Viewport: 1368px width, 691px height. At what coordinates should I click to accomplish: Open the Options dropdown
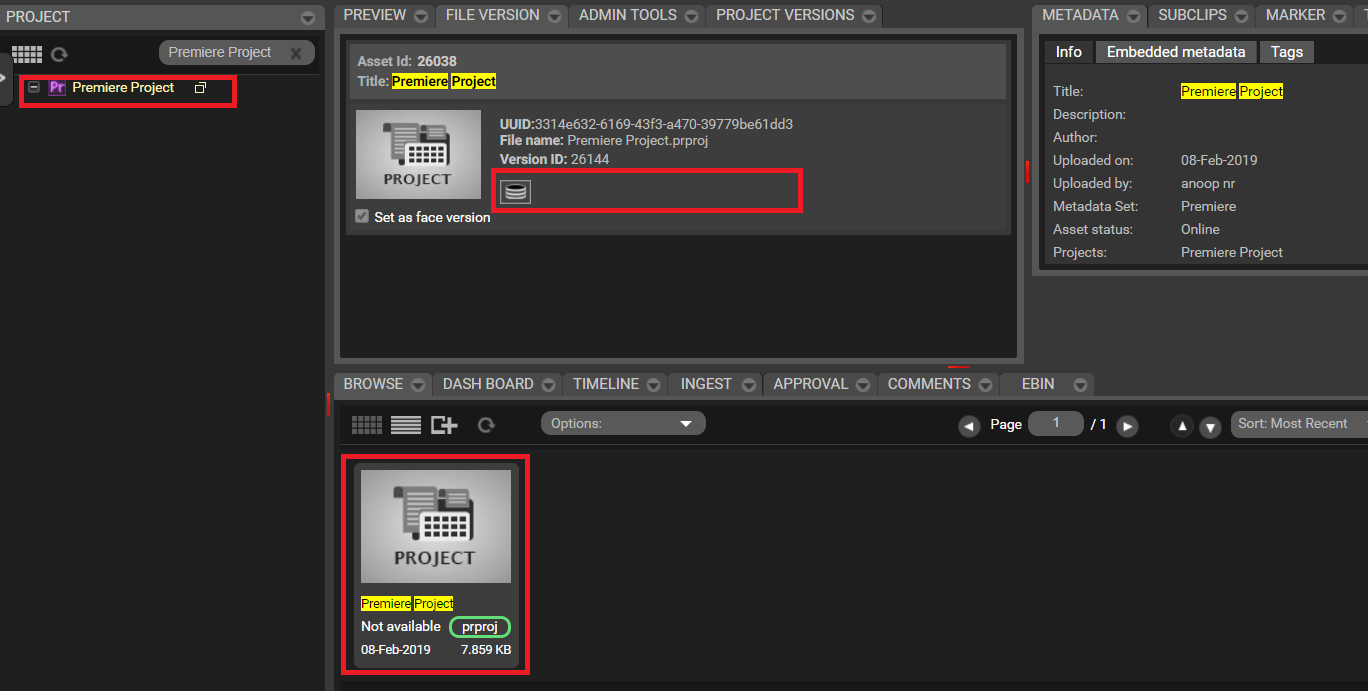pos(623,423)
